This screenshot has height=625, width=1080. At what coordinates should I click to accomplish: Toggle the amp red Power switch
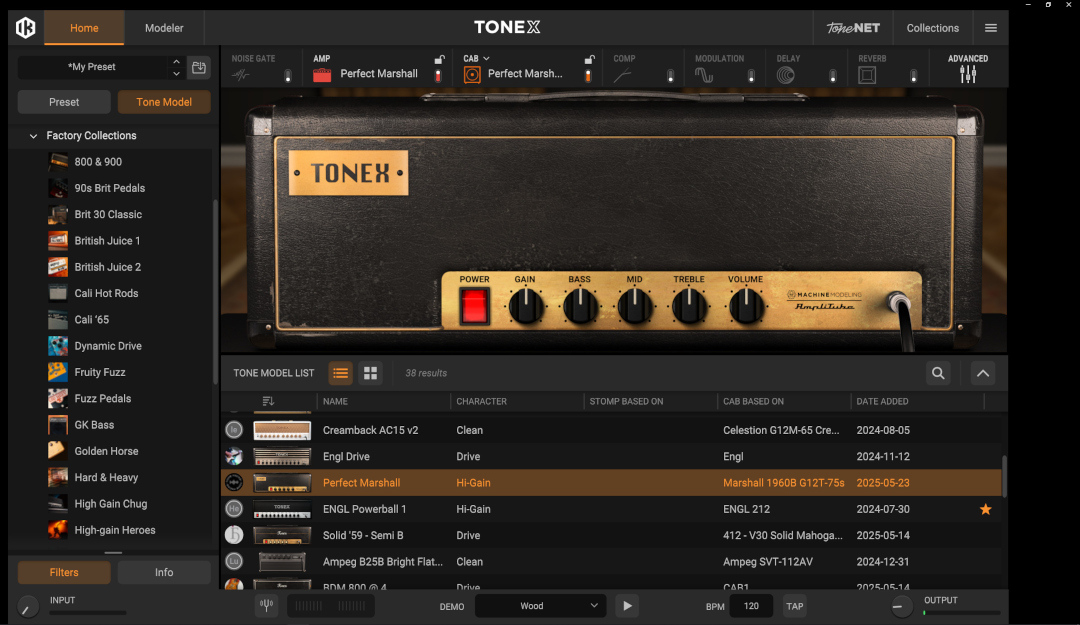475,305
